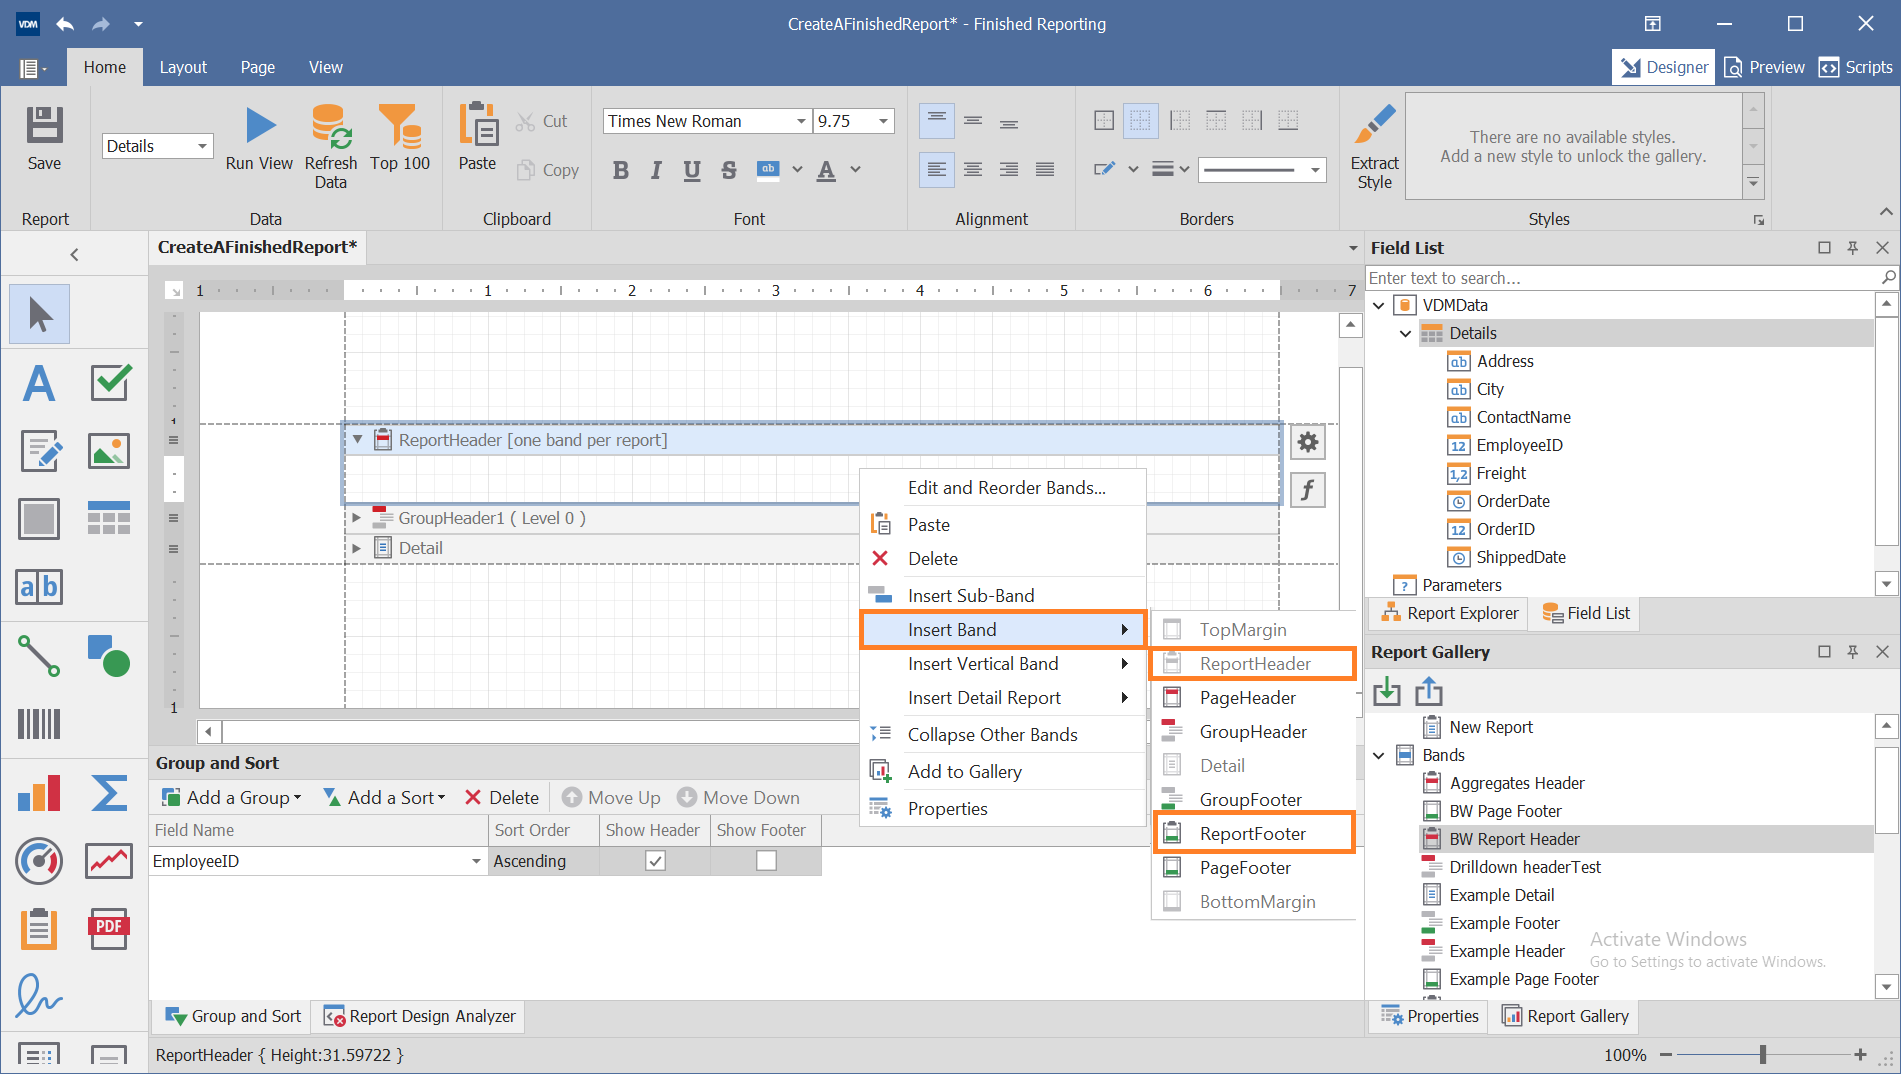Image resolution: width=1901 pixels, height=1074 pixels.
Task: Select the Picture Box toolbox icon
Action: 108,451
